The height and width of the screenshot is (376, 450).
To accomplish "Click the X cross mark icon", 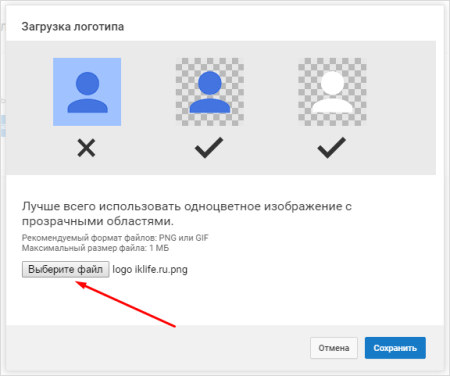I will (86, 148).
